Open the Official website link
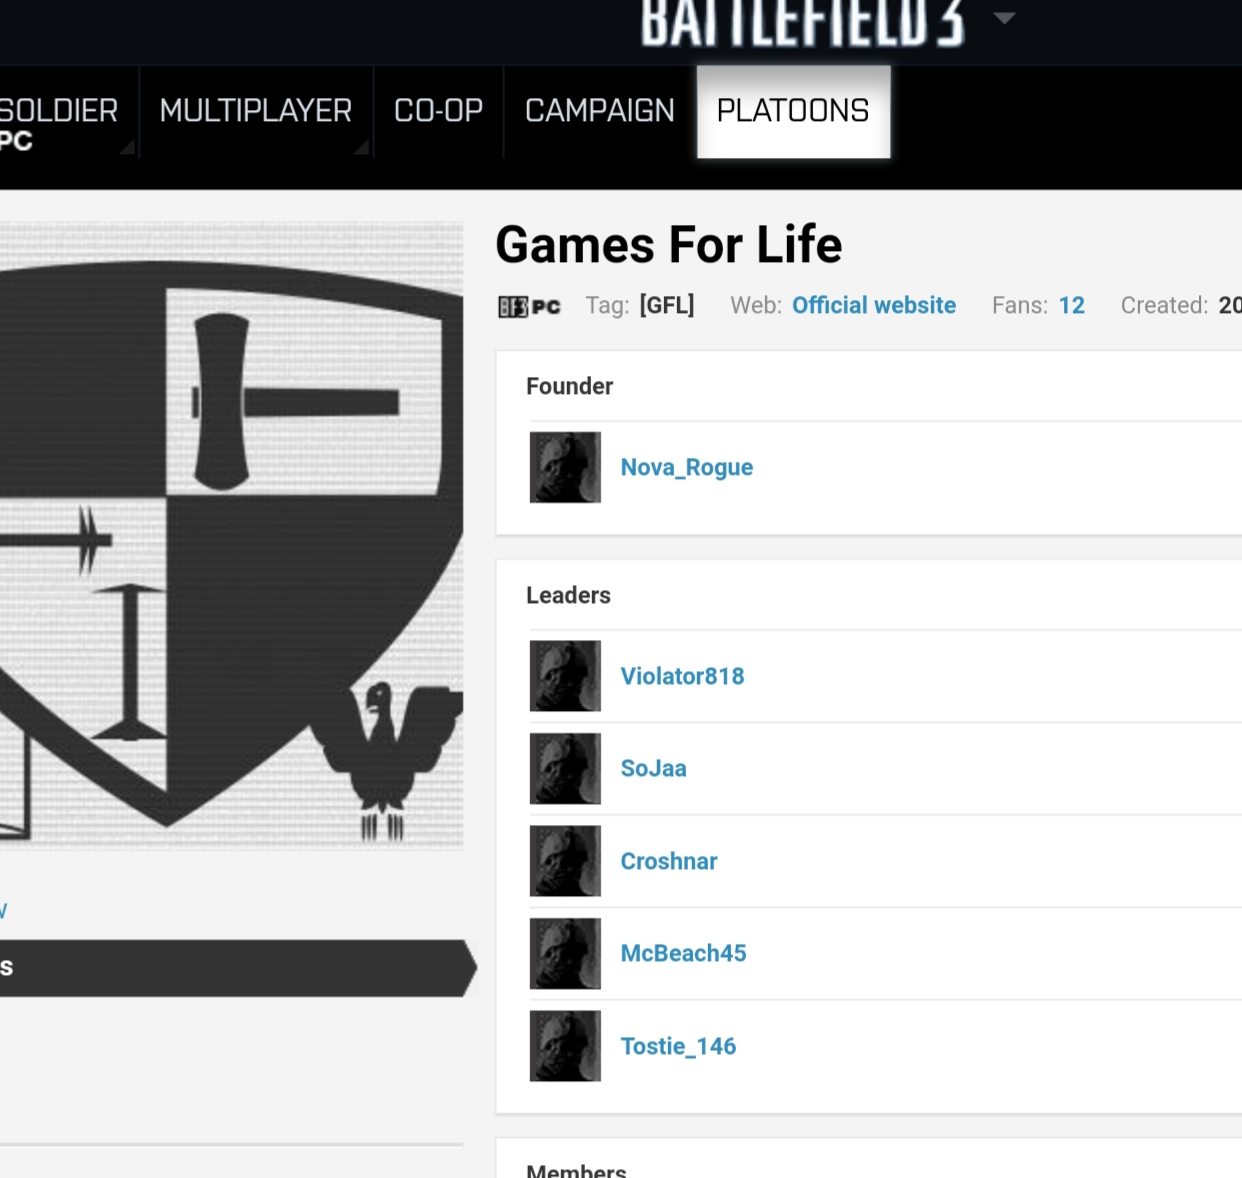Screen dimensions: 1242x1178 pyautogui.click(x=874, y=305)
